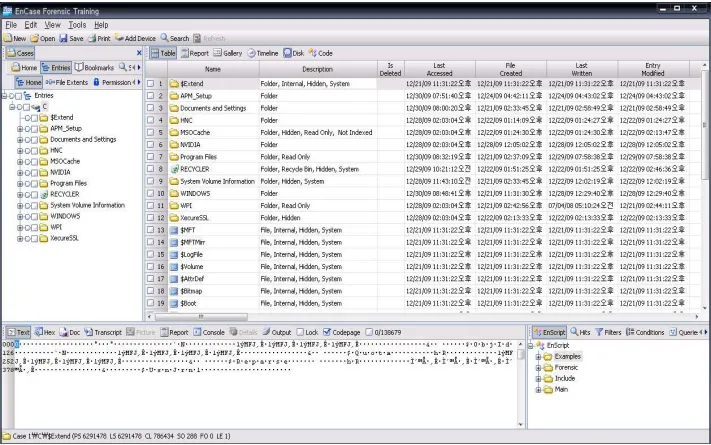This screenshot has width=711, height=445.
Task: Expand the WINDOWS folder in tree
Action: [20, 215]
